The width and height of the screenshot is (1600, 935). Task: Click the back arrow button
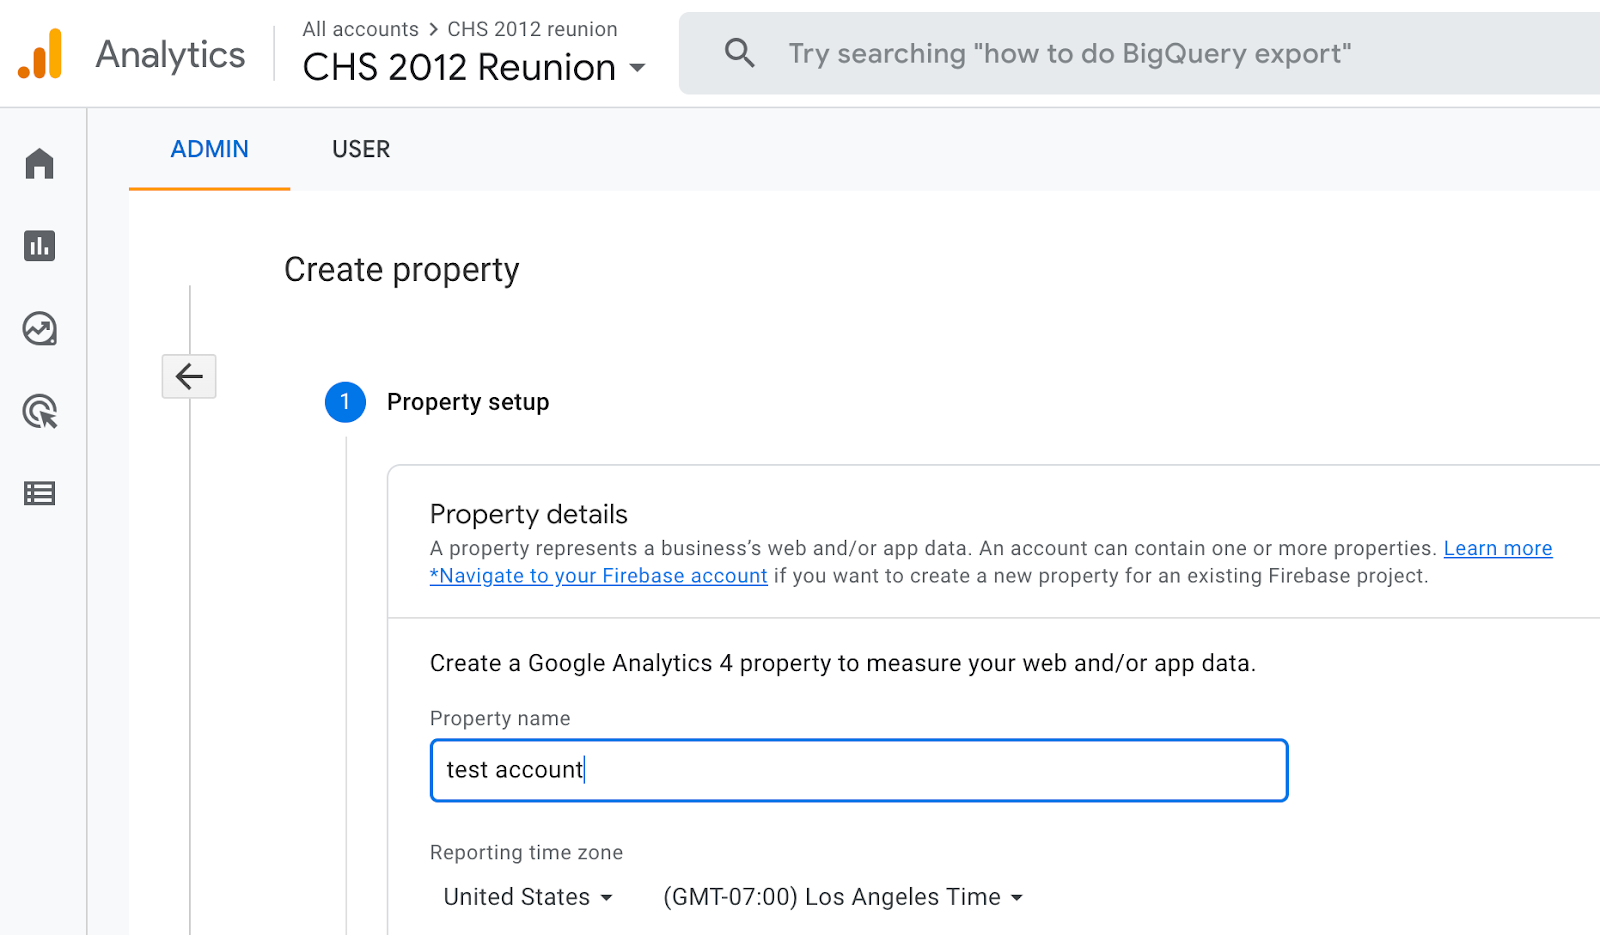[x=189, y=376]
